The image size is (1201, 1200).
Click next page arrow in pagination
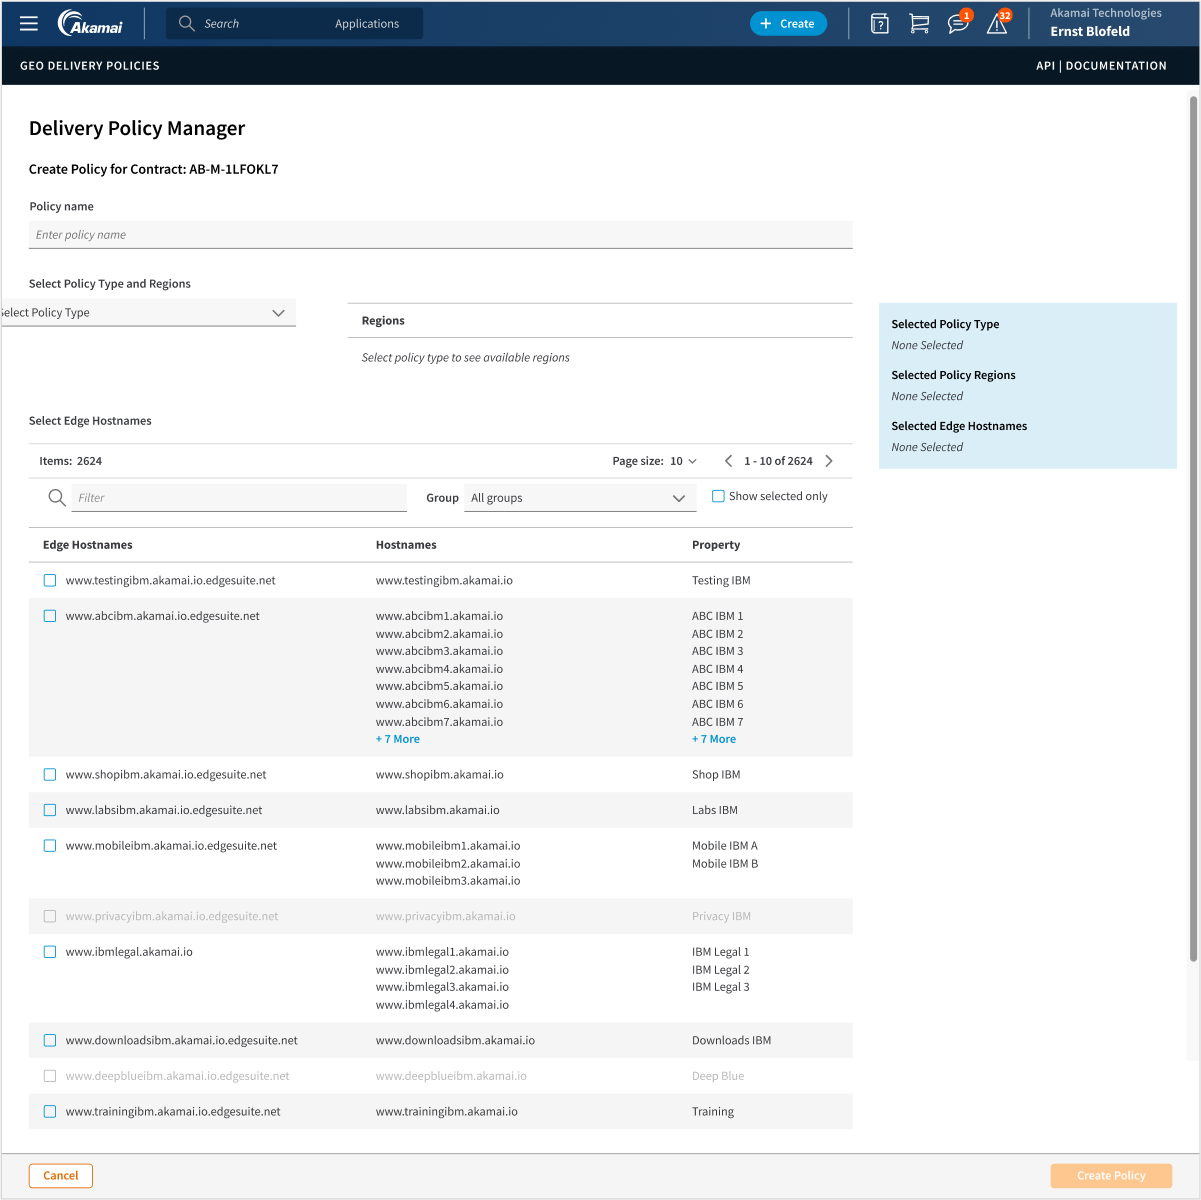tap(829, 461)
